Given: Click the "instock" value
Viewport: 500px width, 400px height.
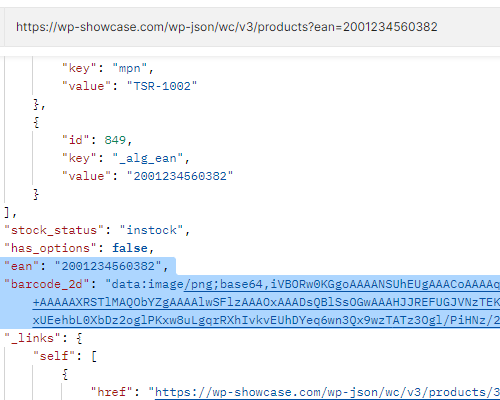Looking at the screenshot, I should pos(151,230).
